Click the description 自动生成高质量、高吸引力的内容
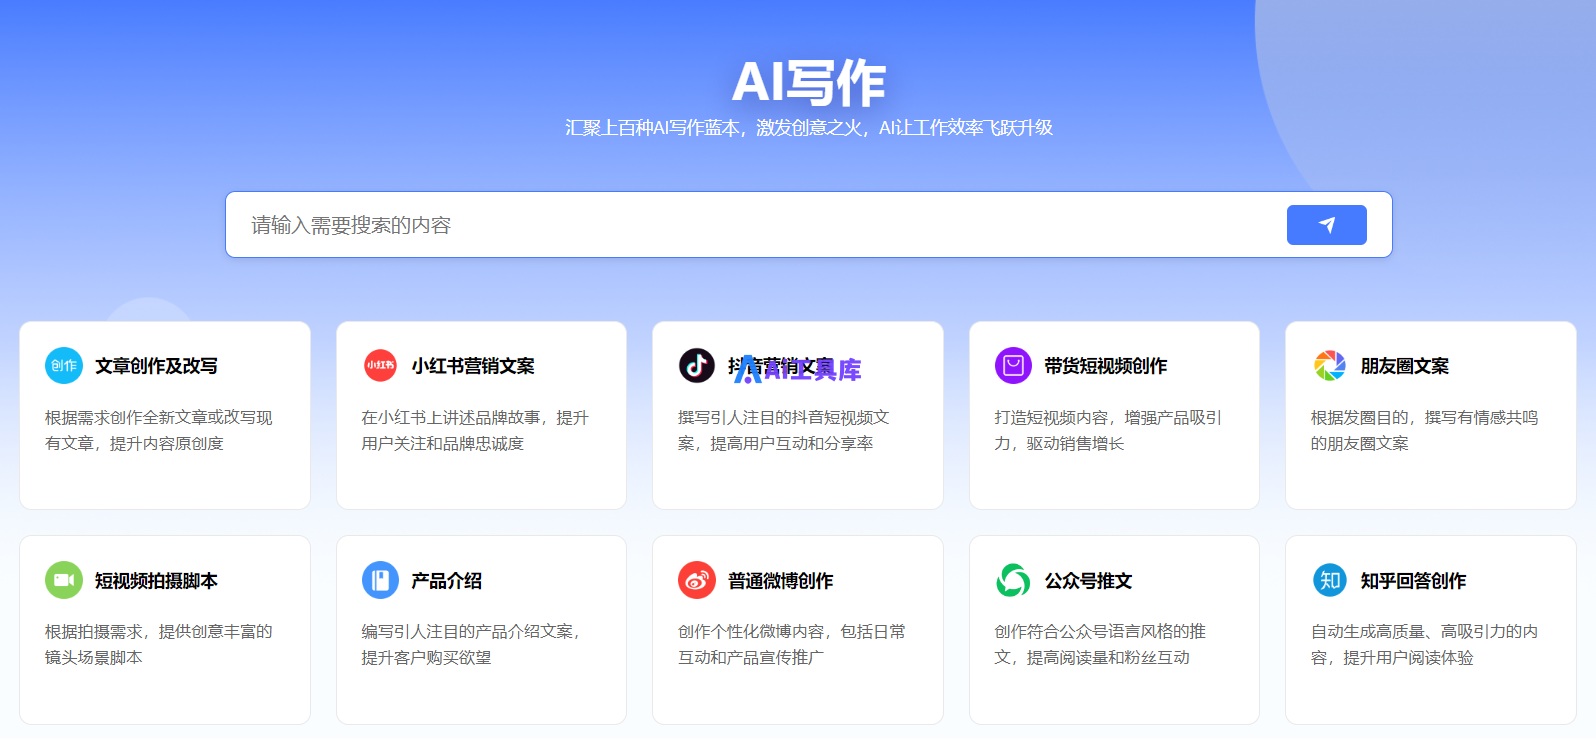 (x=1425, y=644)
